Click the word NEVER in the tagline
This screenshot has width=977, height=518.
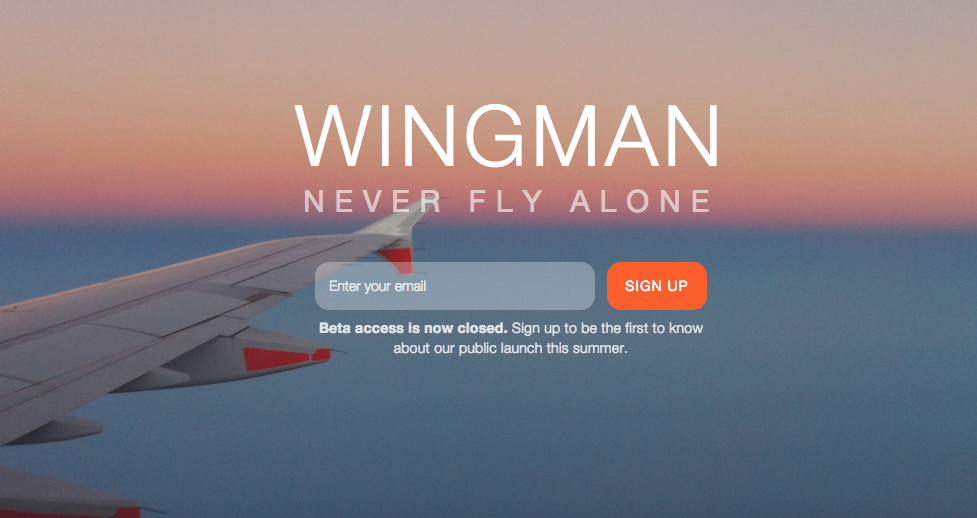373,201
